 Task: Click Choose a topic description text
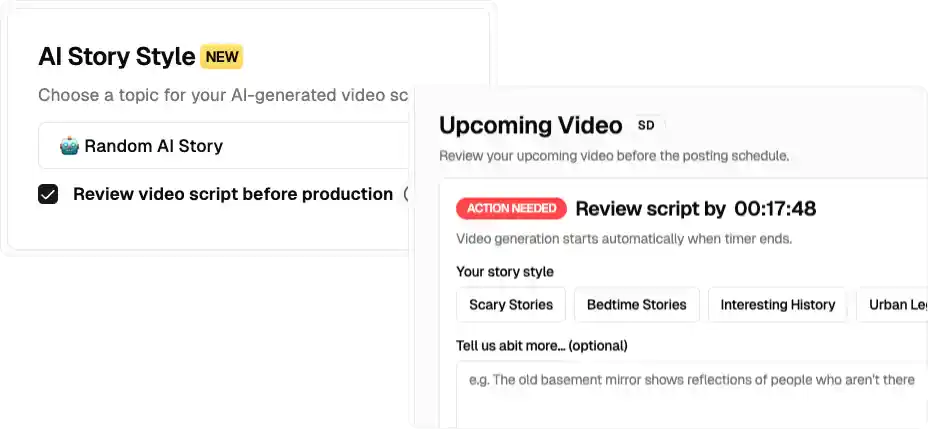(225, 95)
